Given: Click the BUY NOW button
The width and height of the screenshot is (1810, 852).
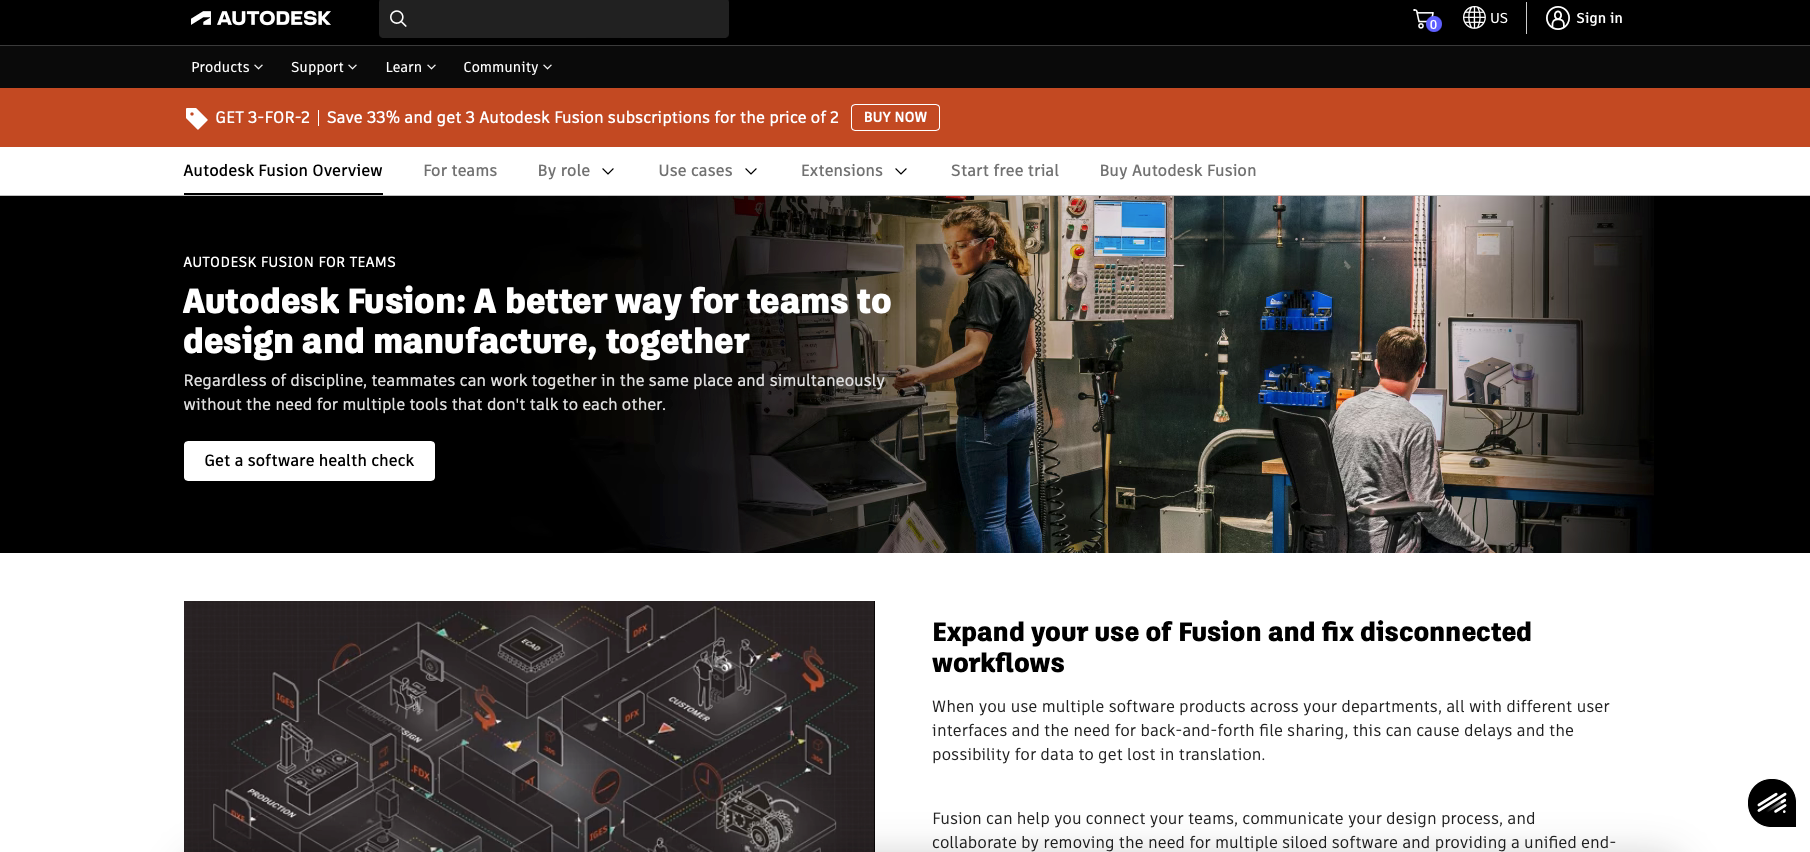Looking at the screenshot, I should (x=895, y=117).
